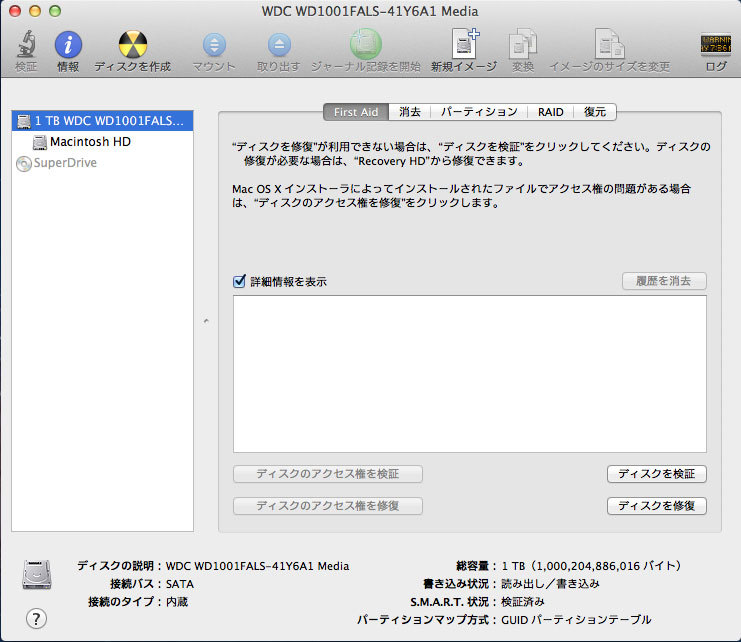Select the RAID tab
The image size is (741, 642).
click(x=550, y=112)
